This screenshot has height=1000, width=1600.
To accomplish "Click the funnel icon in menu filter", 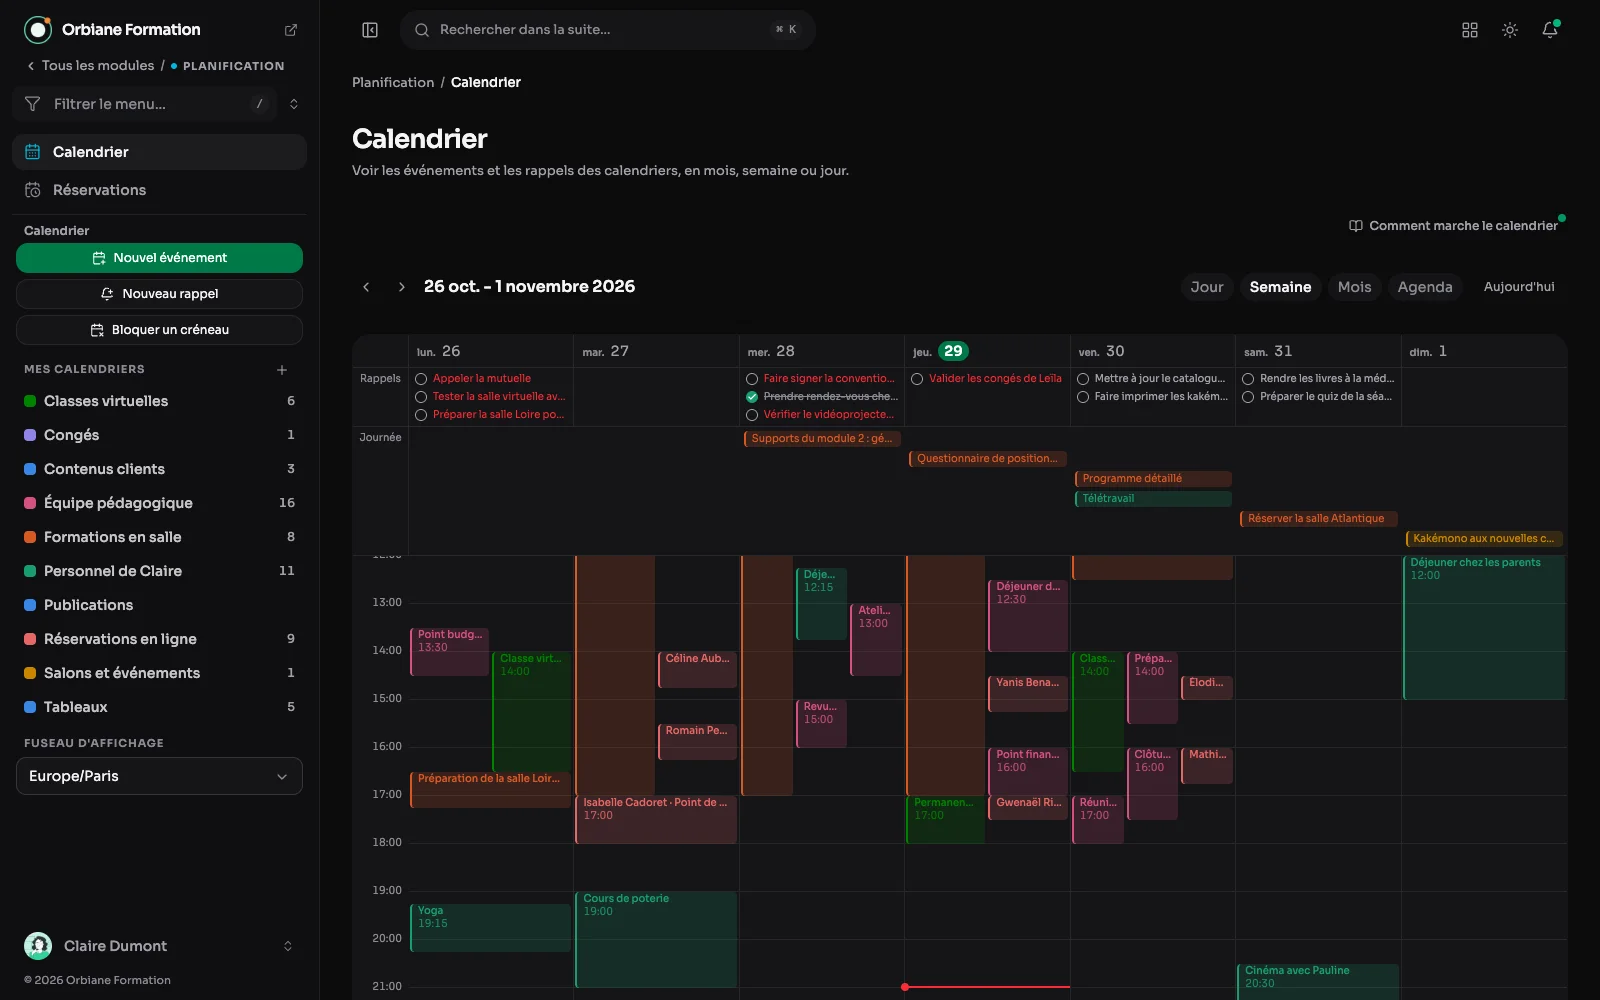I will click(32, 104).
